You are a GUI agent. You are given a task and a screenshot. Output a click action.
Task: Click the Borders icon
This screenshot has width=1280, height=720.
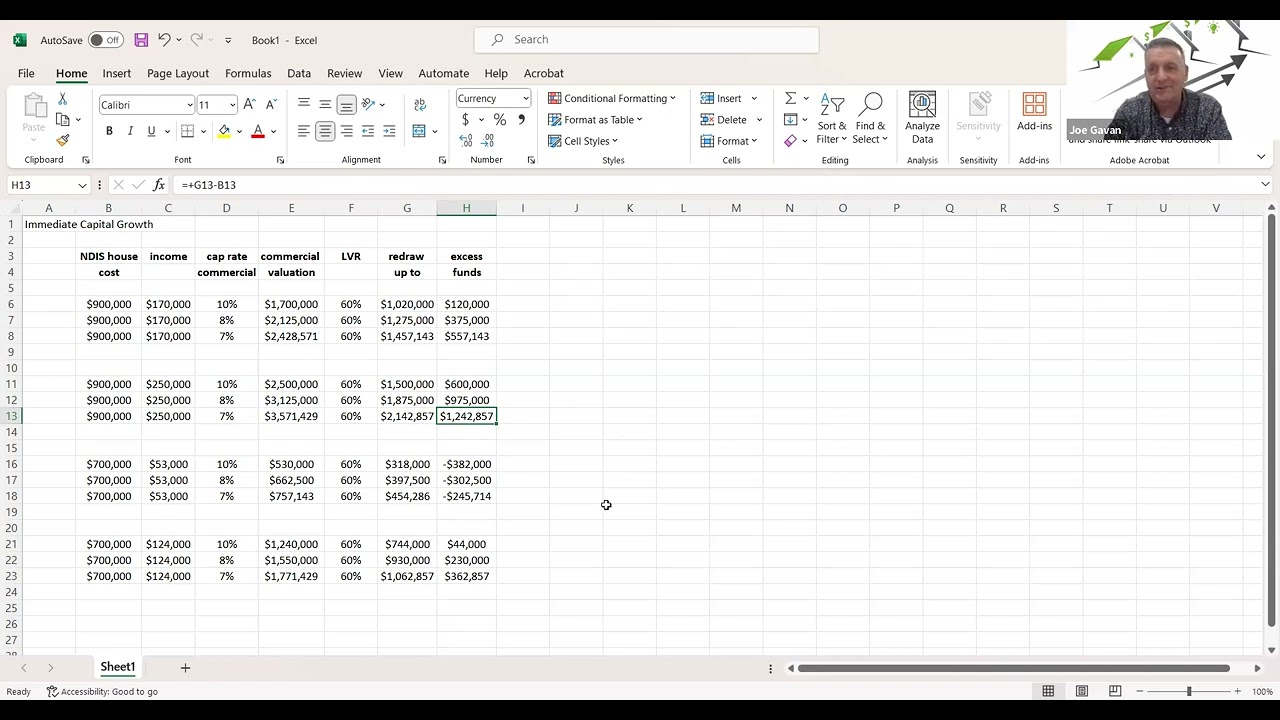[x=187, y=131]
